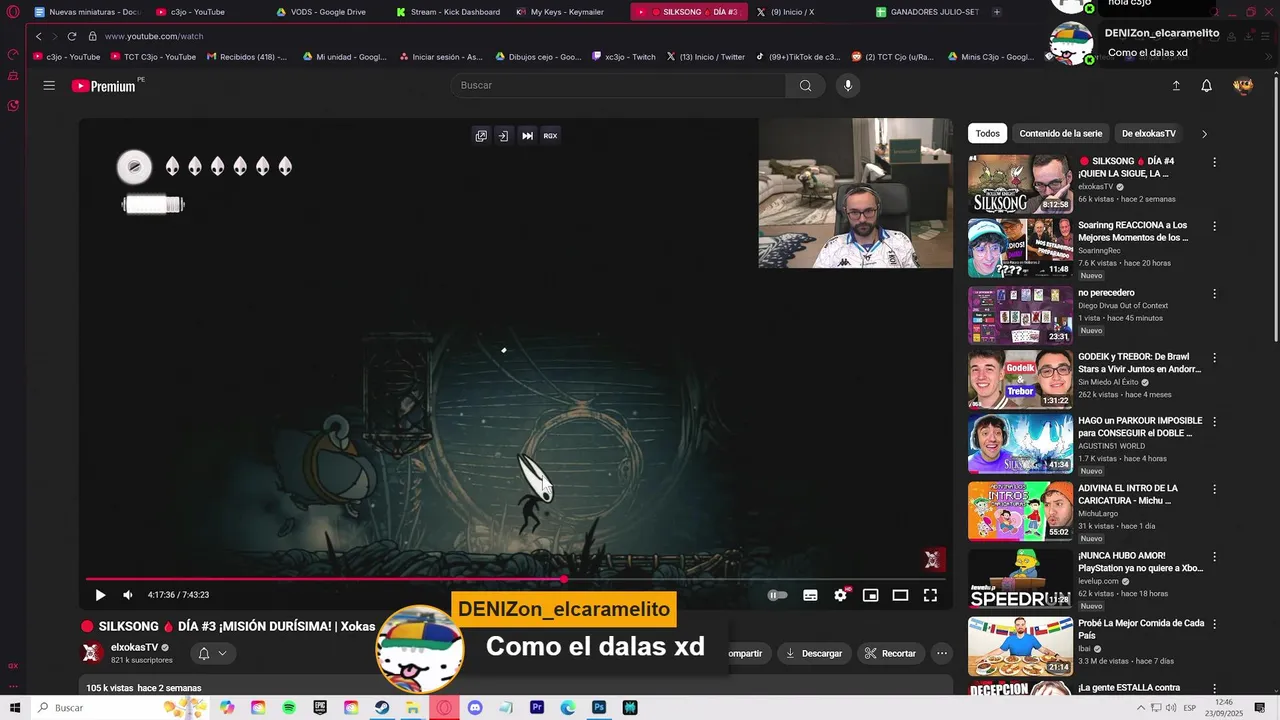1280x720 pixels.
Task: Enter fullscreen mode
Action: [930, 595]
